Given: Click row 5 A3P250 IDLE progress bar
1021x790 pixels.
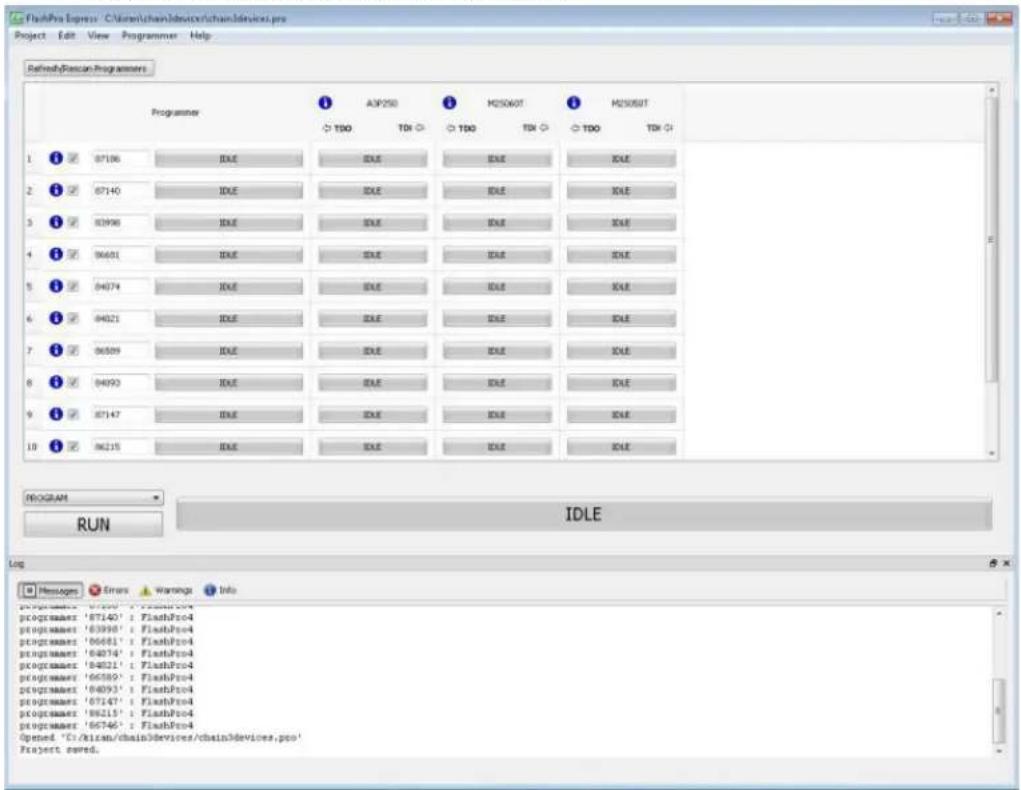Looking at the screenshot, I should (x=372, y=287).
